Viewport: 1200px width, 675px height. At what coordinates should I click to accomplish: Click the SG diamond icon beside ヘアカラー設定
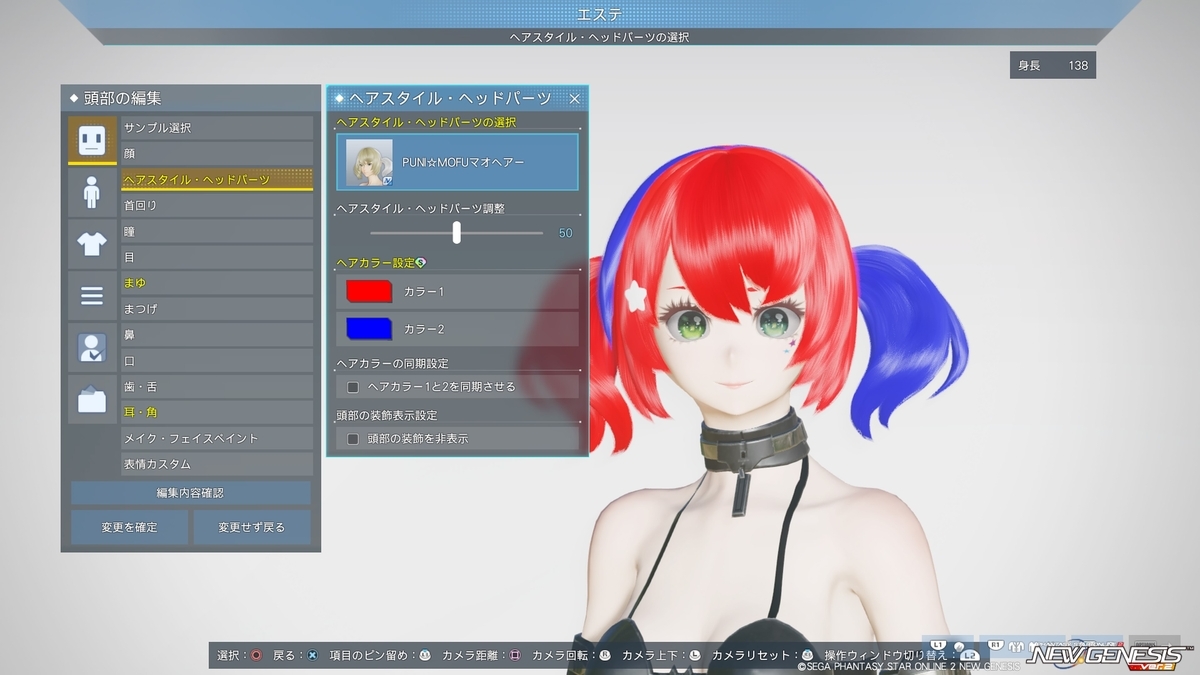pos(421,263)
